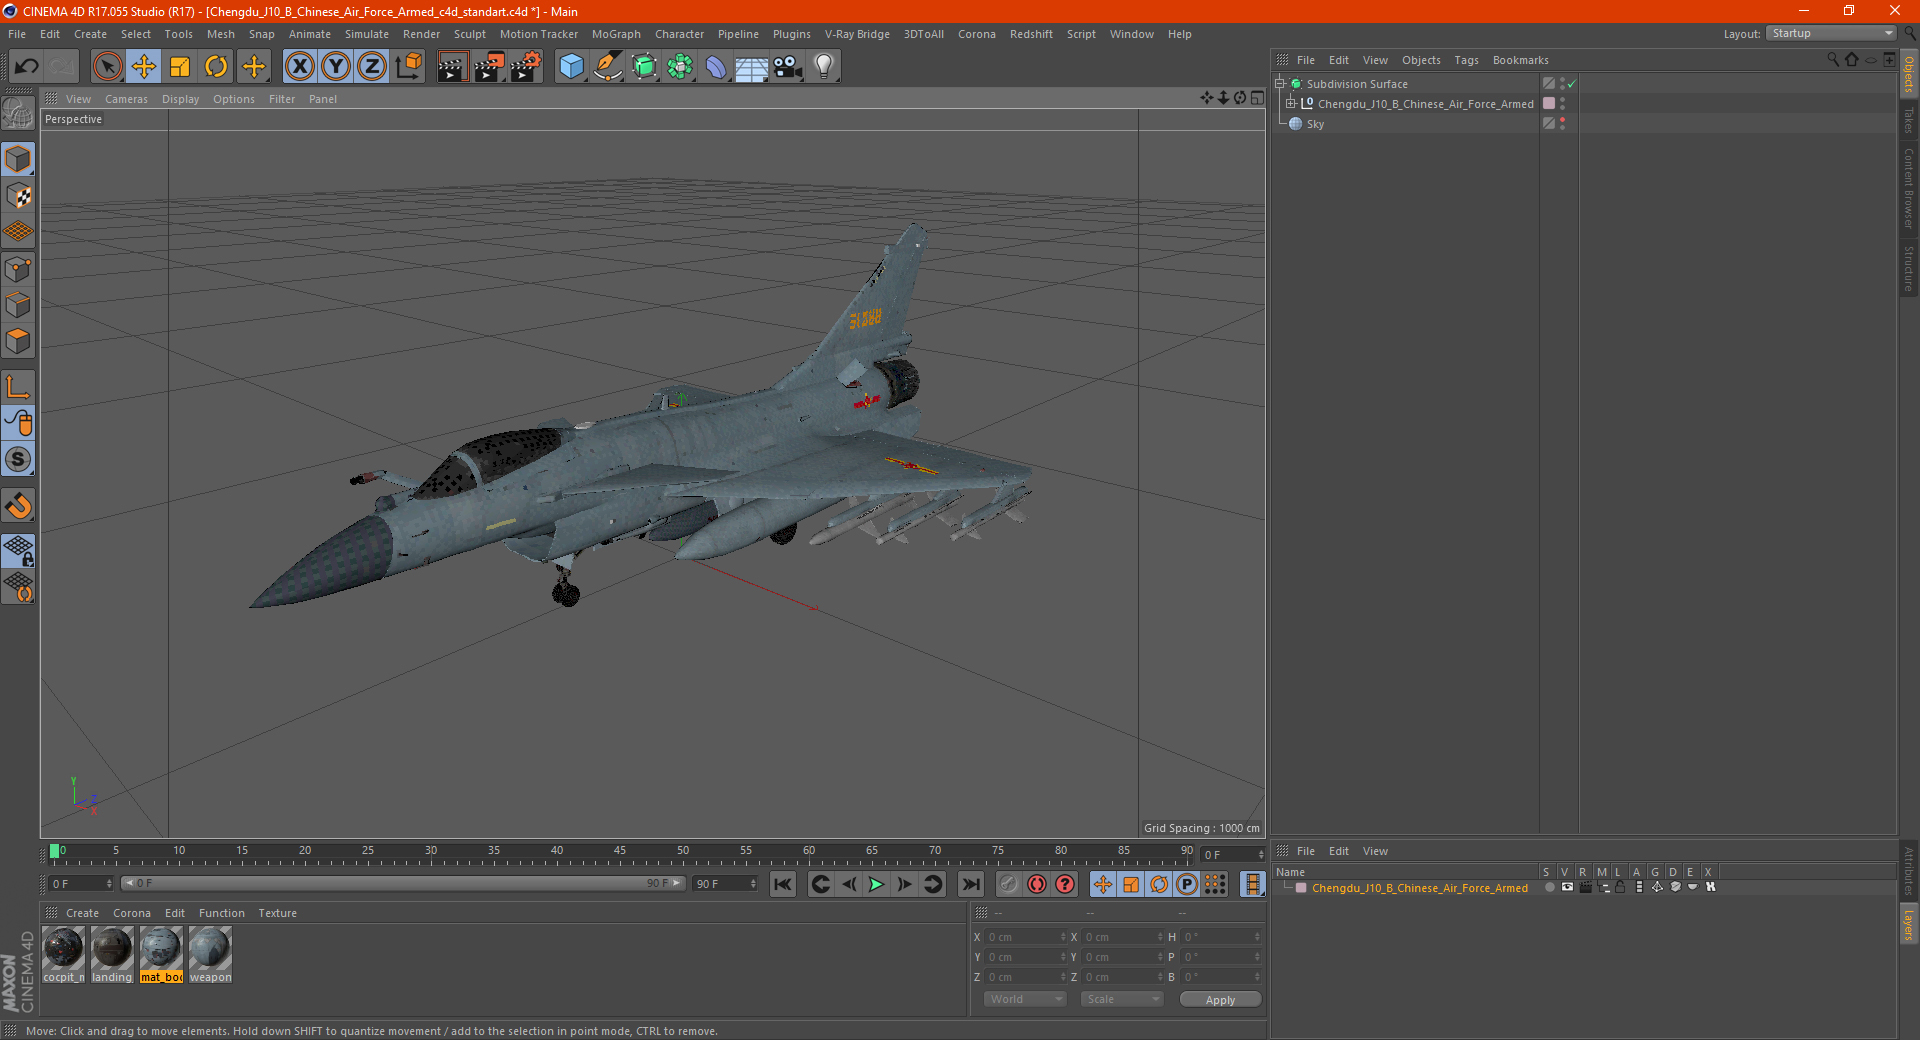
Task: Click record active objects key button
Action: pyautogui.click(x=1009, y=884)
